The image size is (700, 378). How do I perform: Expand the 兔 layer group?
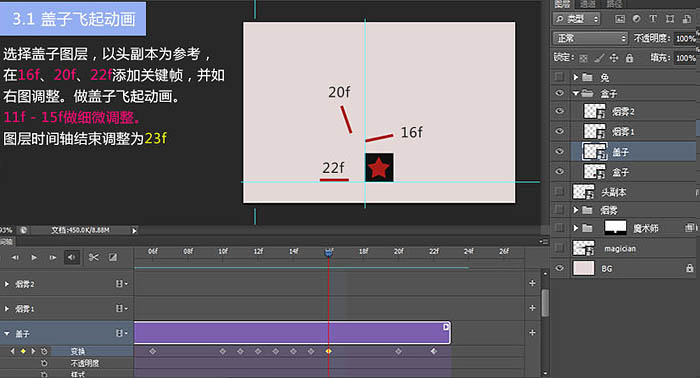tap(576, 77)
